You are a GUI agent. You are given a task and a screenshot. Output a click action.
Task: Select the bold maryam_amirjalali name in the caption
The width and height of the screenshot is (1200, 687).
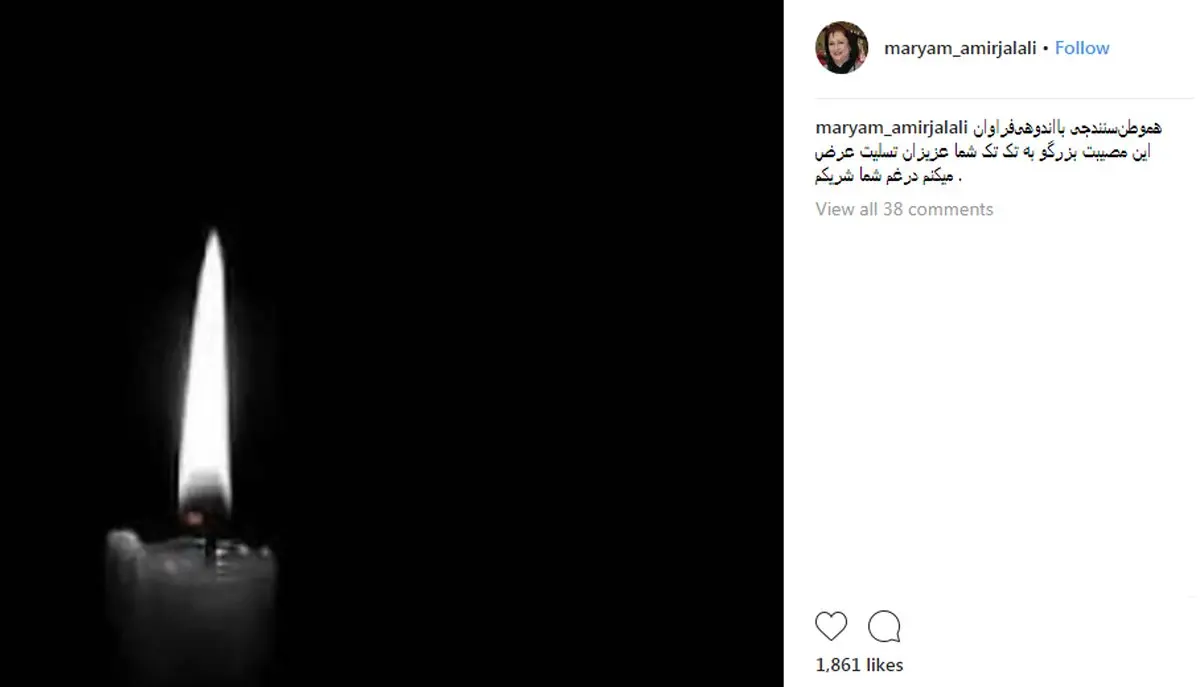point(892,128)
